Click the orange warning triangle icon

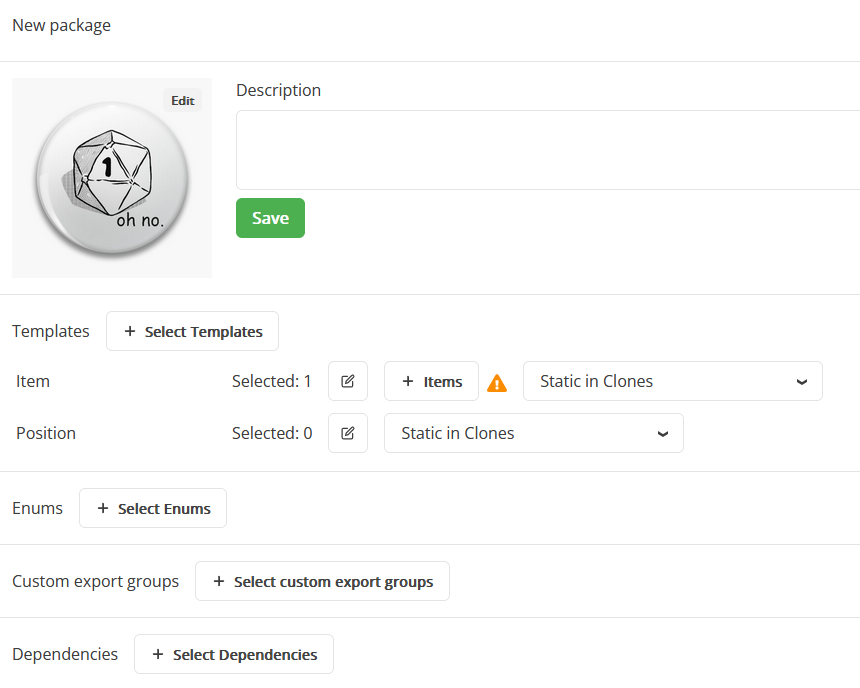(x=497, y=382)
